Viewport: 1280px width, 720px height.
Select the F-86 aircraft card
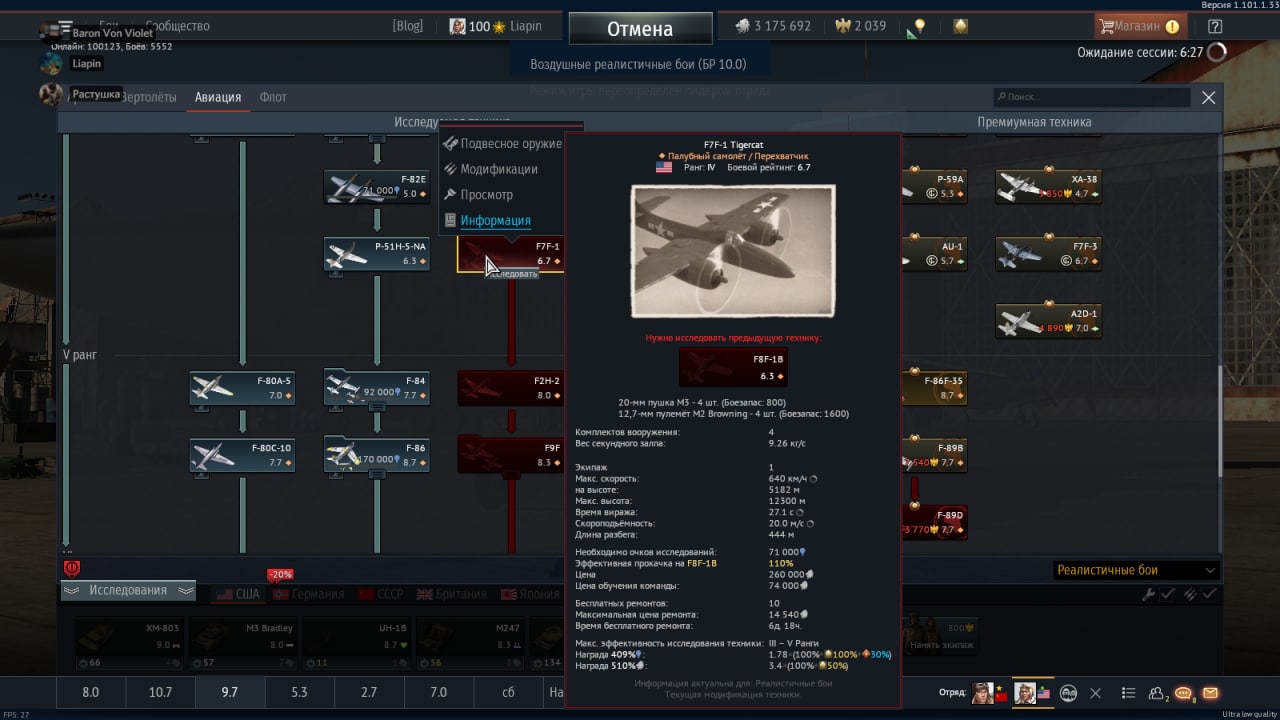(377, 455)
